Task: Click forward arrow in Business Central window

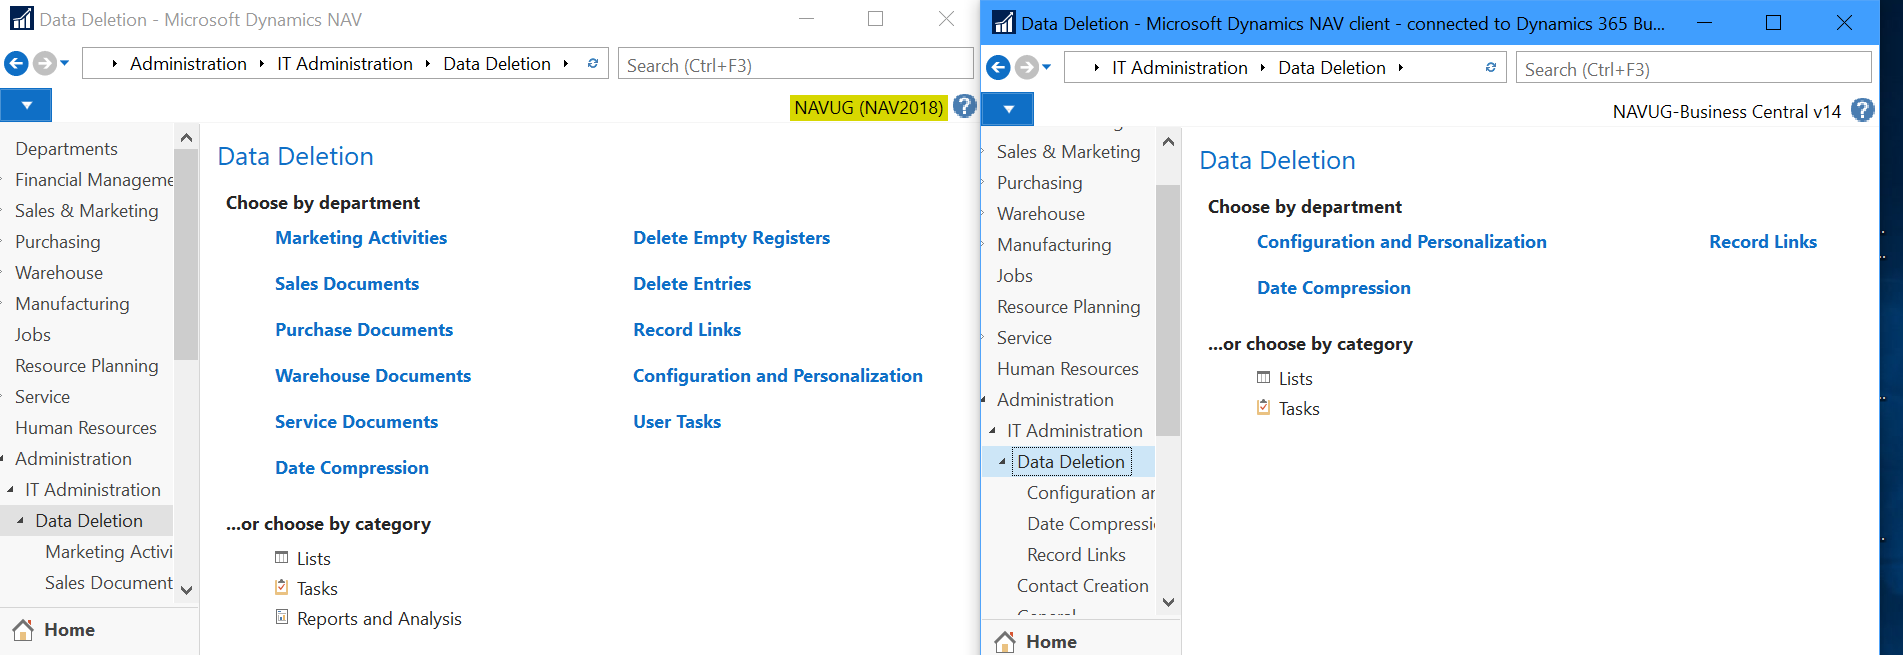Action: coord(1026,68)
